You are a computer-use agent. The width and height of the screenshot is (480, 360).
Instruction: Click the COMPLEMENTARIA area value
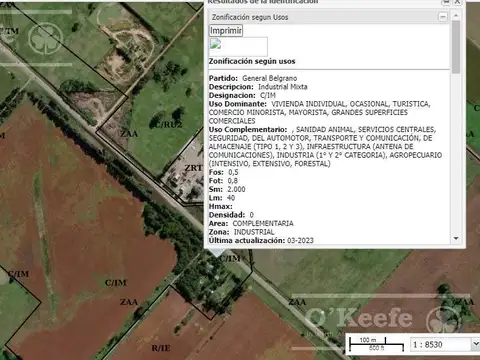pyautogui.click(x=263, y=223)
